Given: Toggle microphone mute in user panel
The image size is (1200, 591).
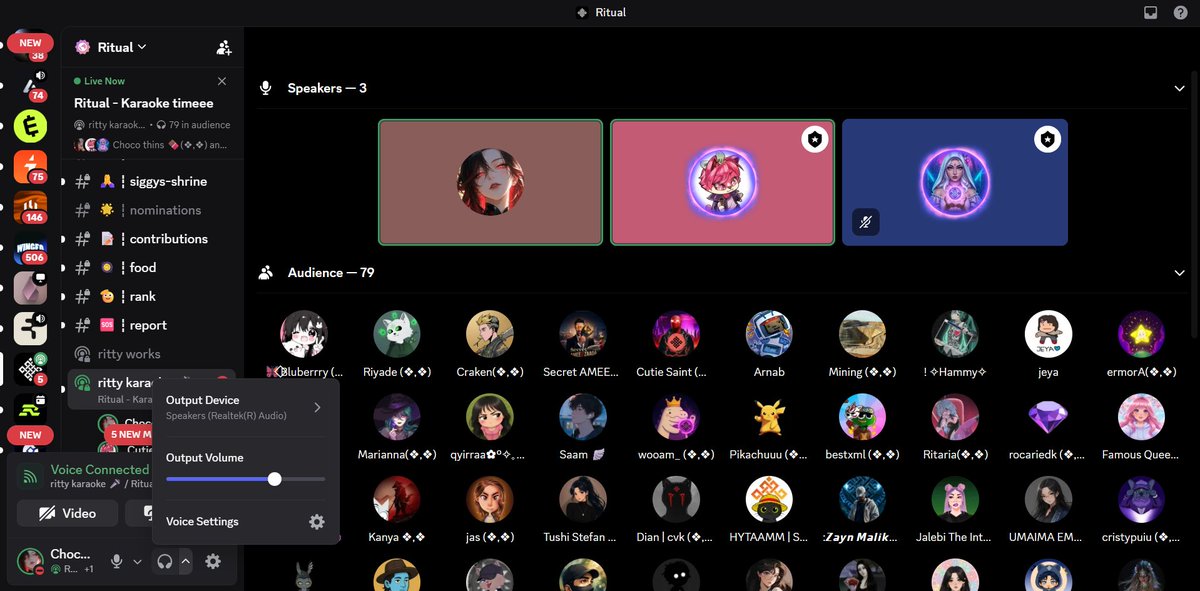Looking at the screenshot, I should [x=117, y=562].
